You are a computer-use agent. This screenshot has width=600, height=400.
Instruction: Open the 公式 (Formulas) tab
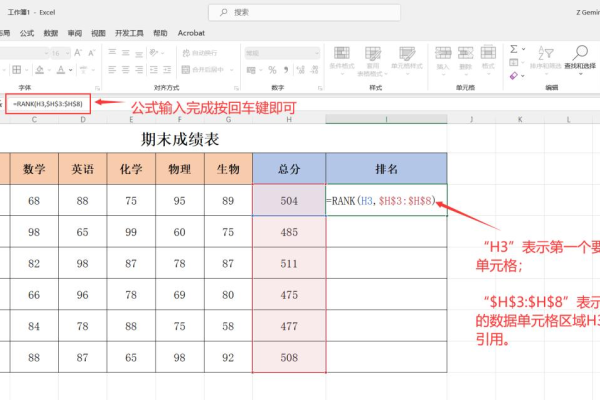coord(27,33)
